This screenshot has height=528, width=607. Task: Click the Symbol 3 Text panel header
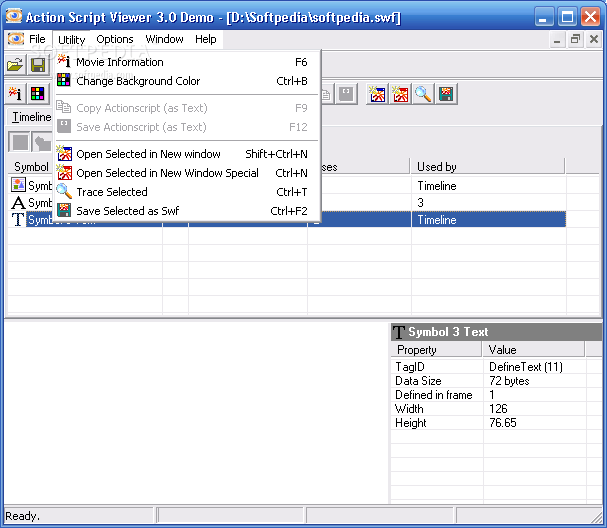(x=496, y=332)
